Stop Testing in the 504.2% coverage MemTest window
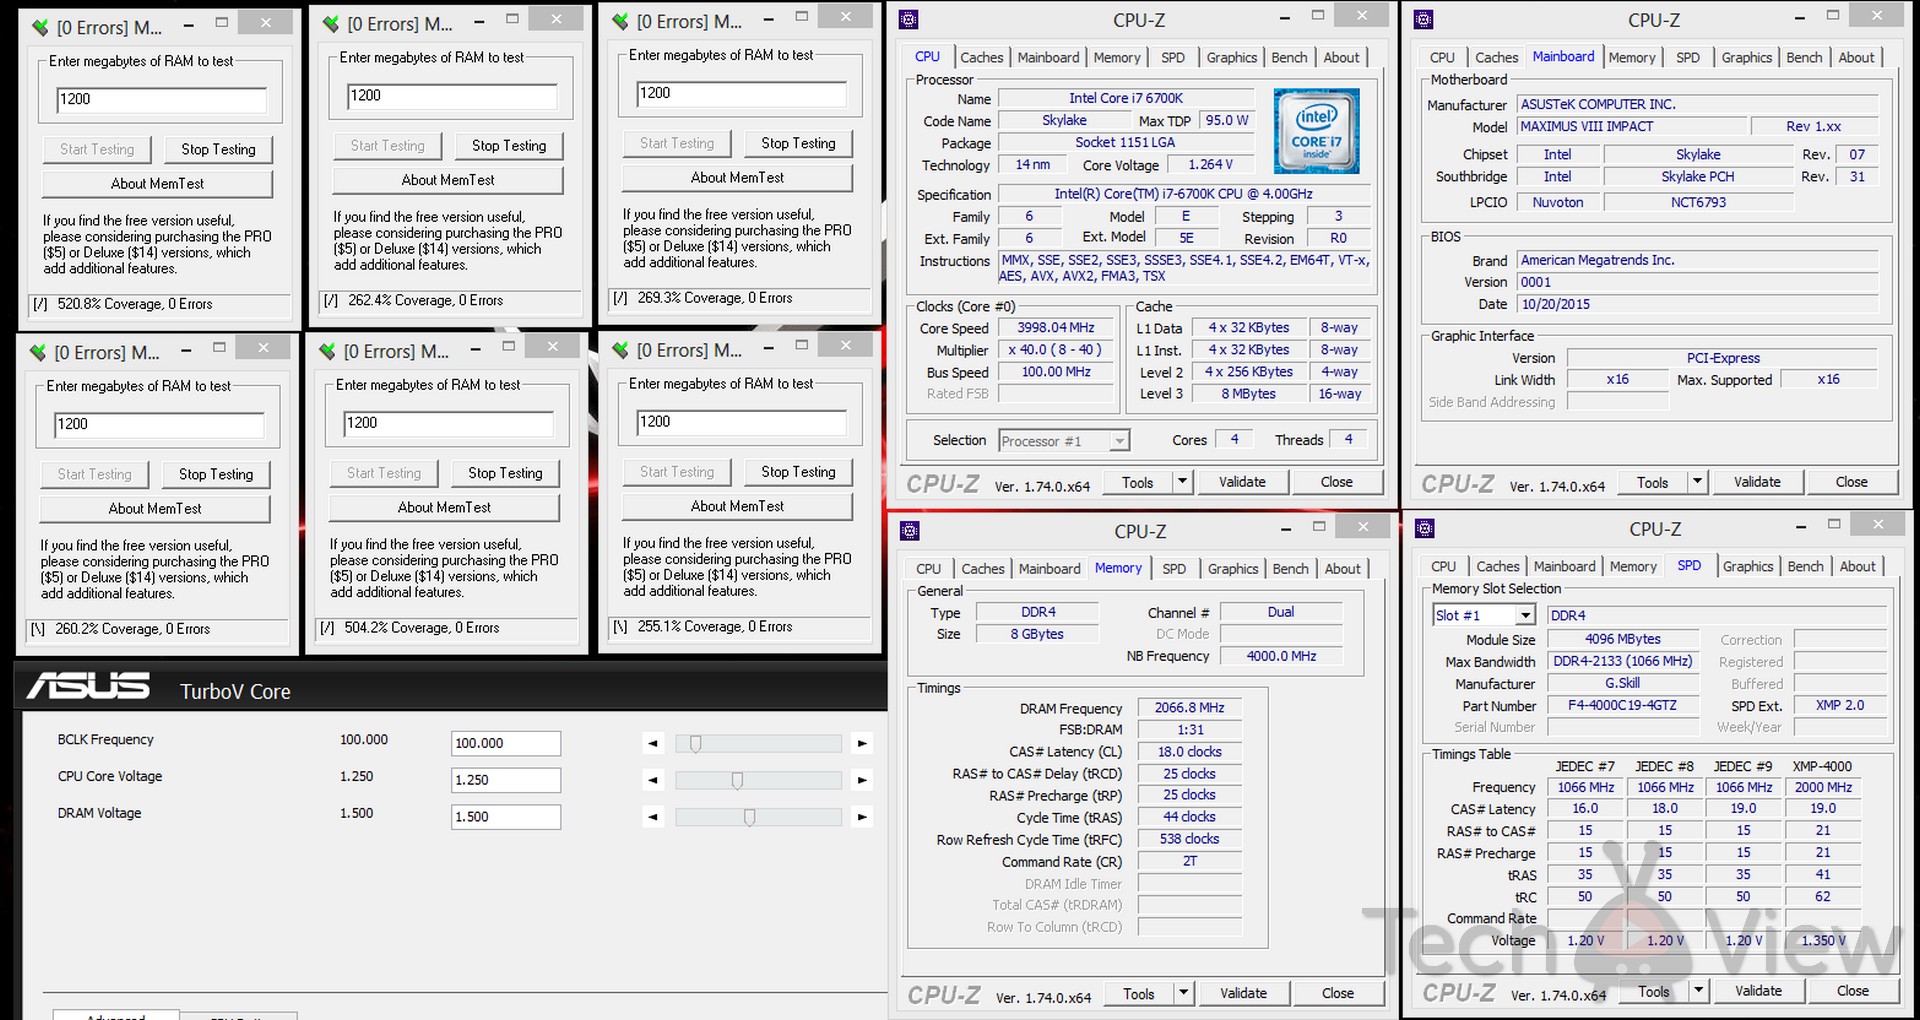The image size is (1920, 1020). 505,473
